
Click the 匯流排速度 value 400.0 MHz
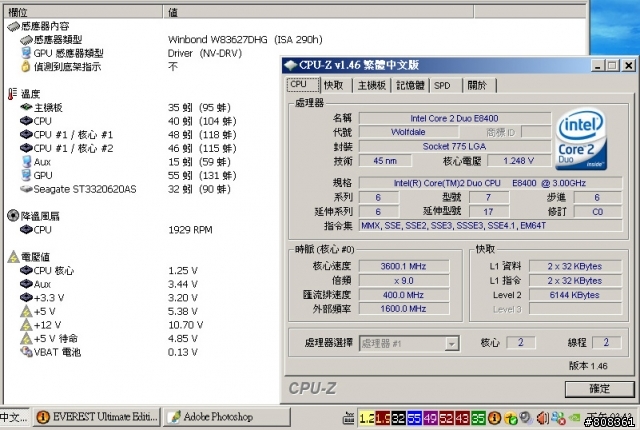404,295
